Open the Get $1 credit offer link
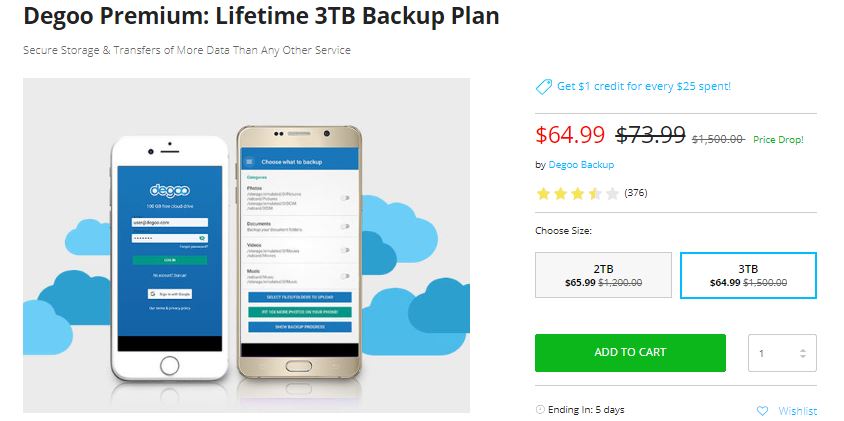 pyautogui.click(x=643, y=87)
